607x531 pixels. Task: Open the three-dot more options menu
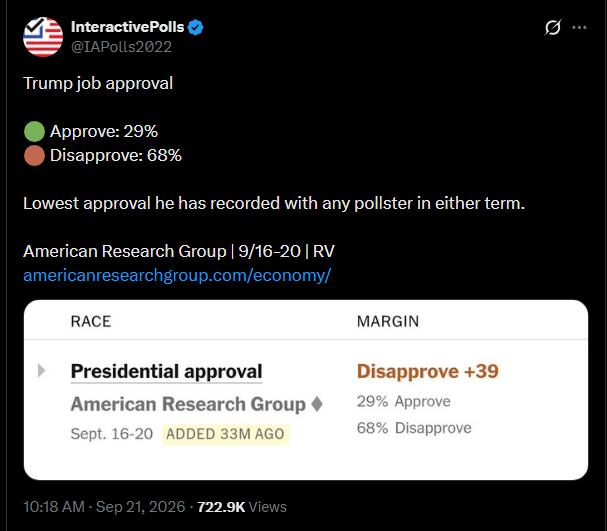click(579, 27)
